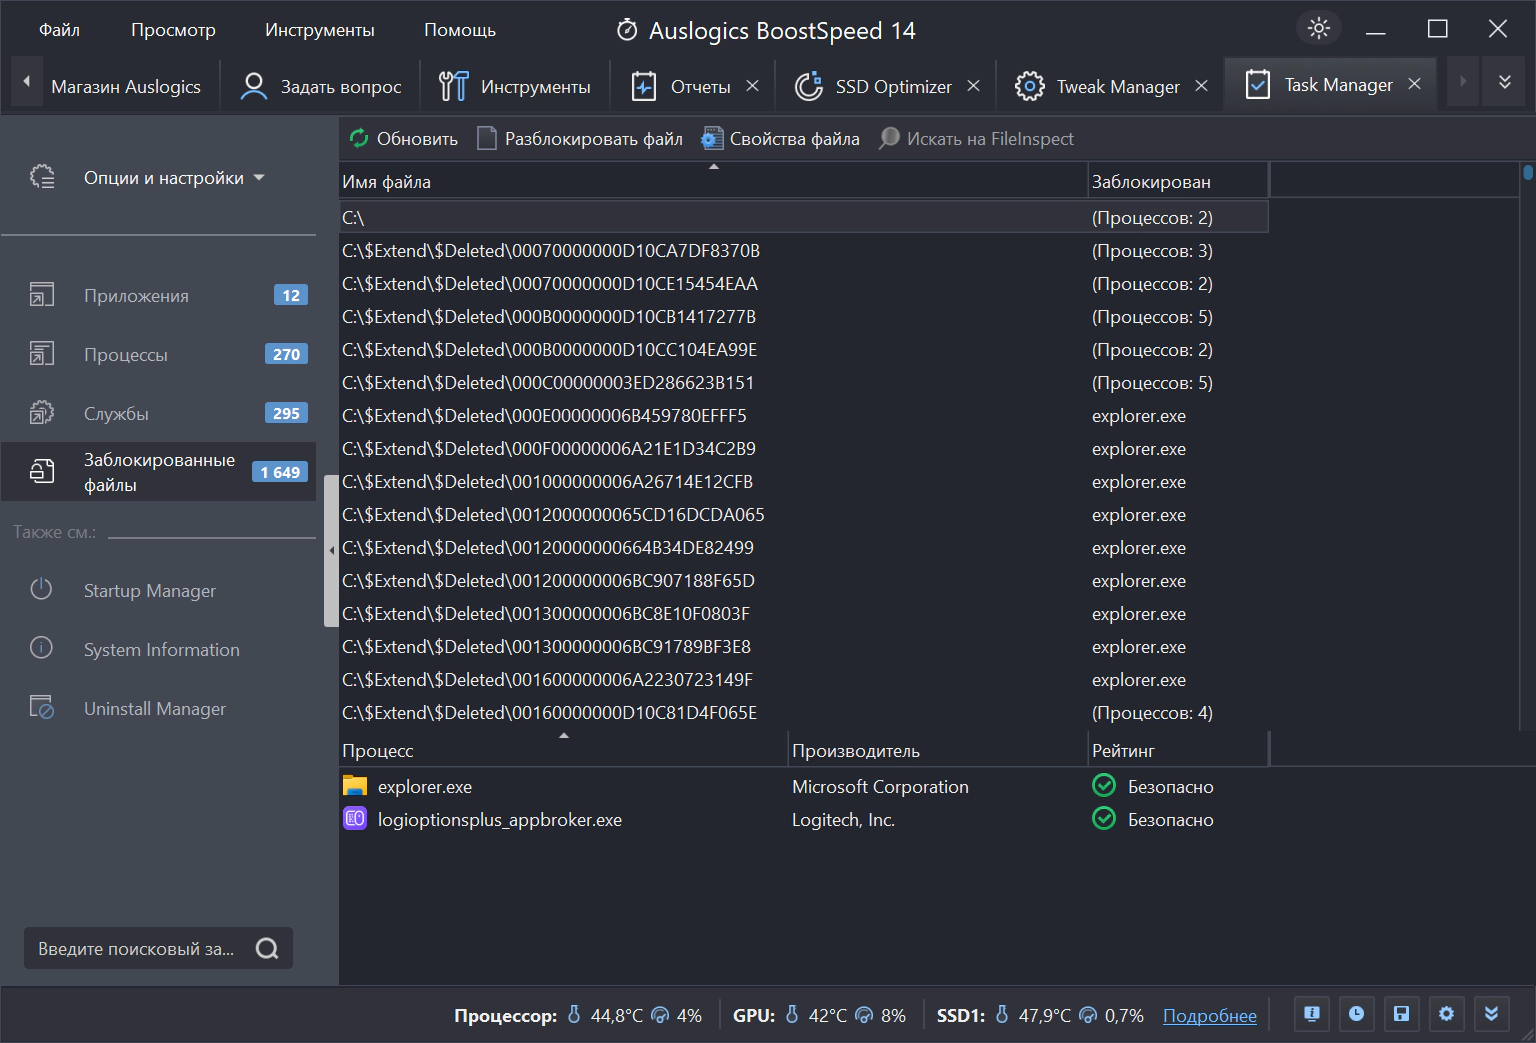Close the Task Manager tab

1415,84
